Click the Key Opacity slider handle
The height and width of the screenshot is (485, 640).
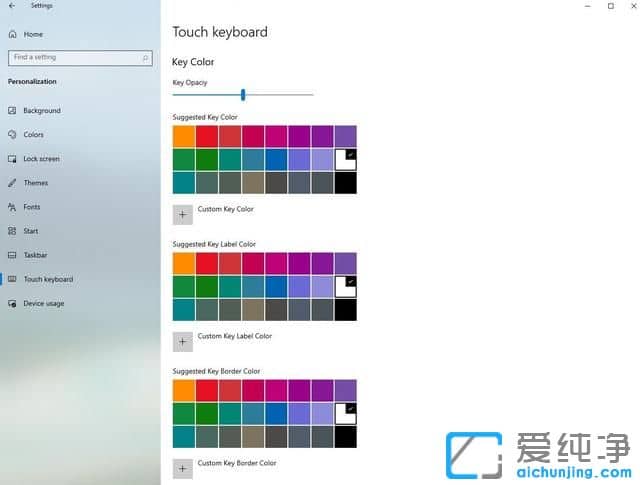[243, 95]
